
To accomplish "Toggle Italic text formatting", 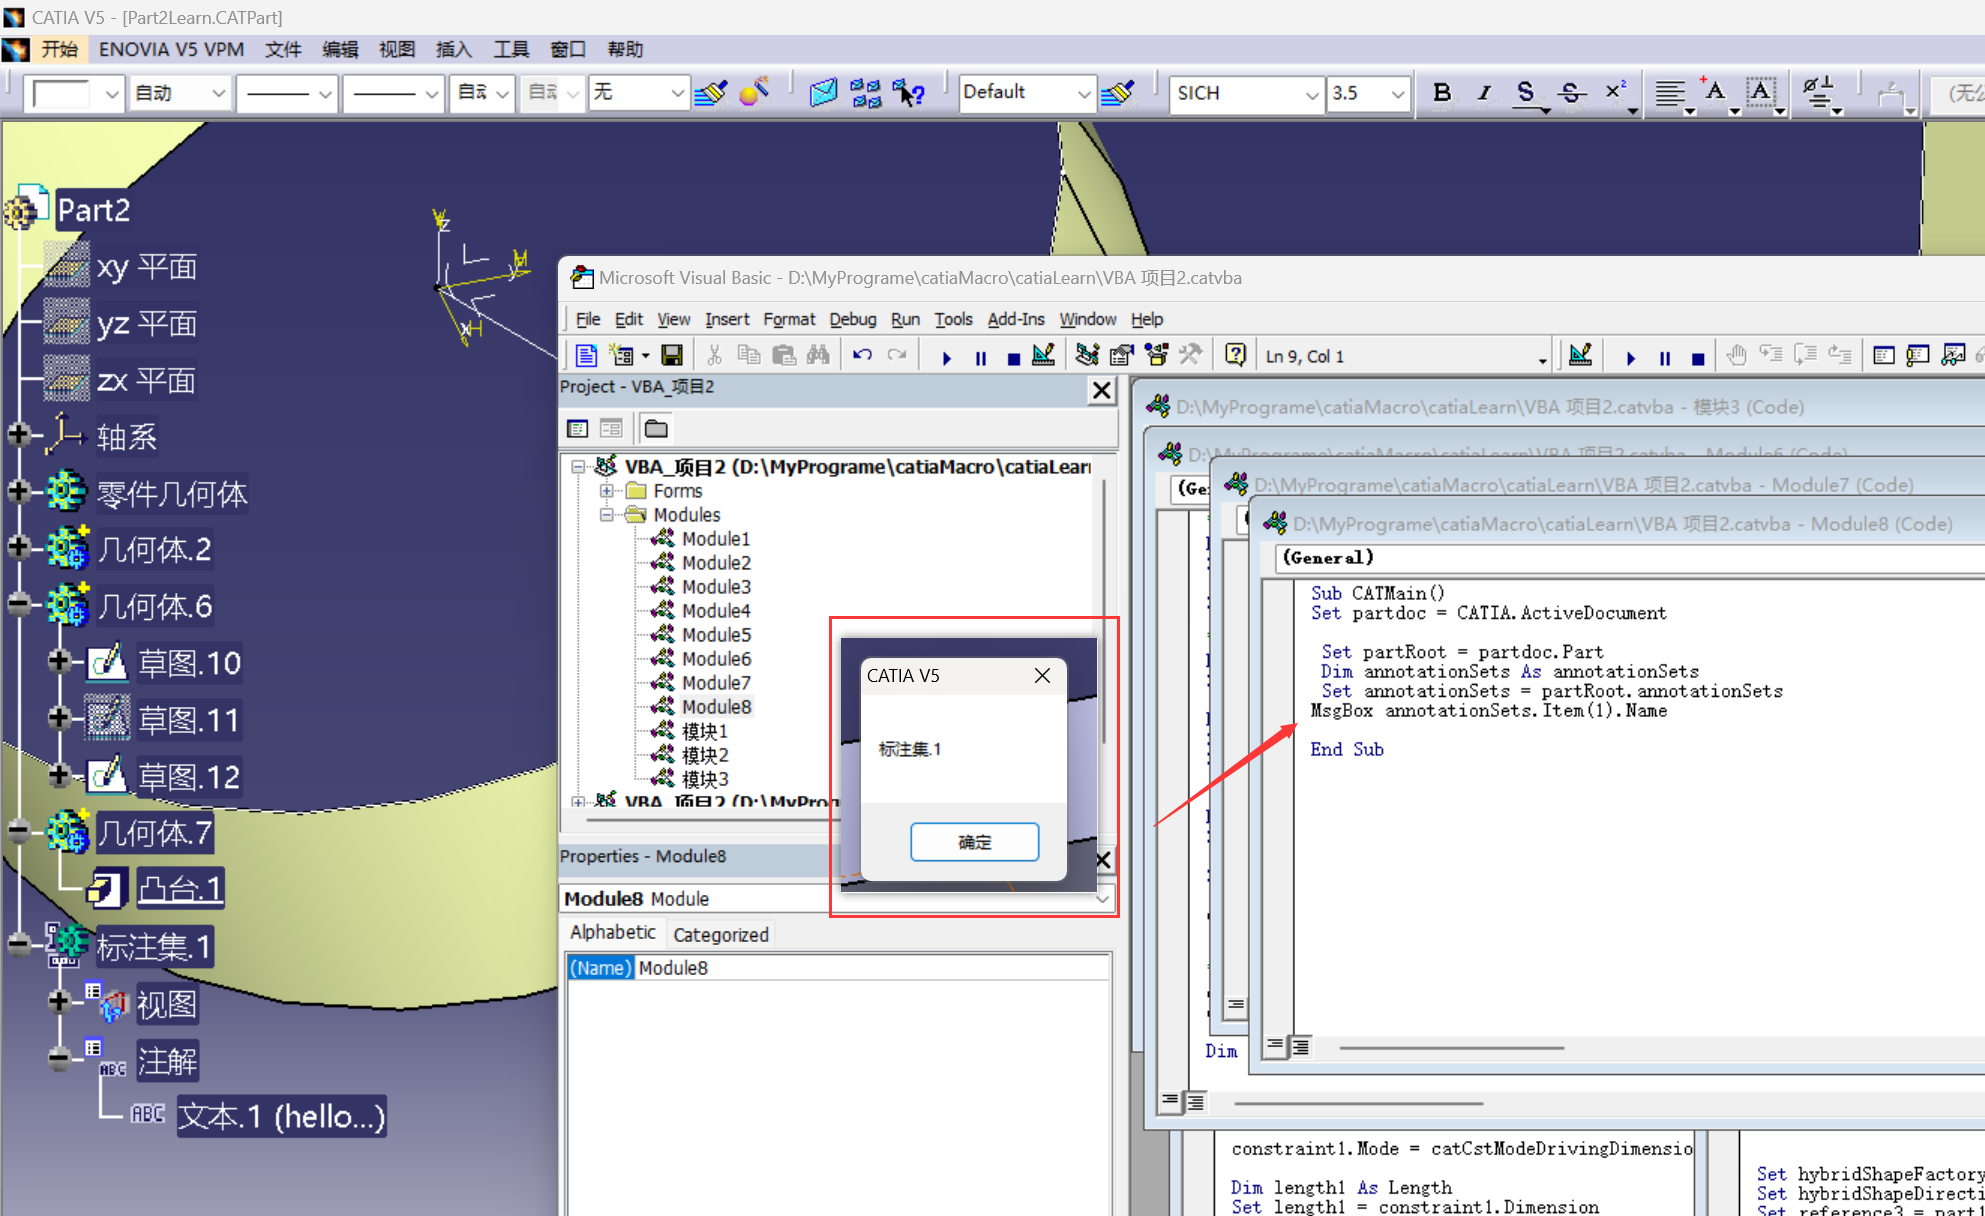I will coord(1484,93).
